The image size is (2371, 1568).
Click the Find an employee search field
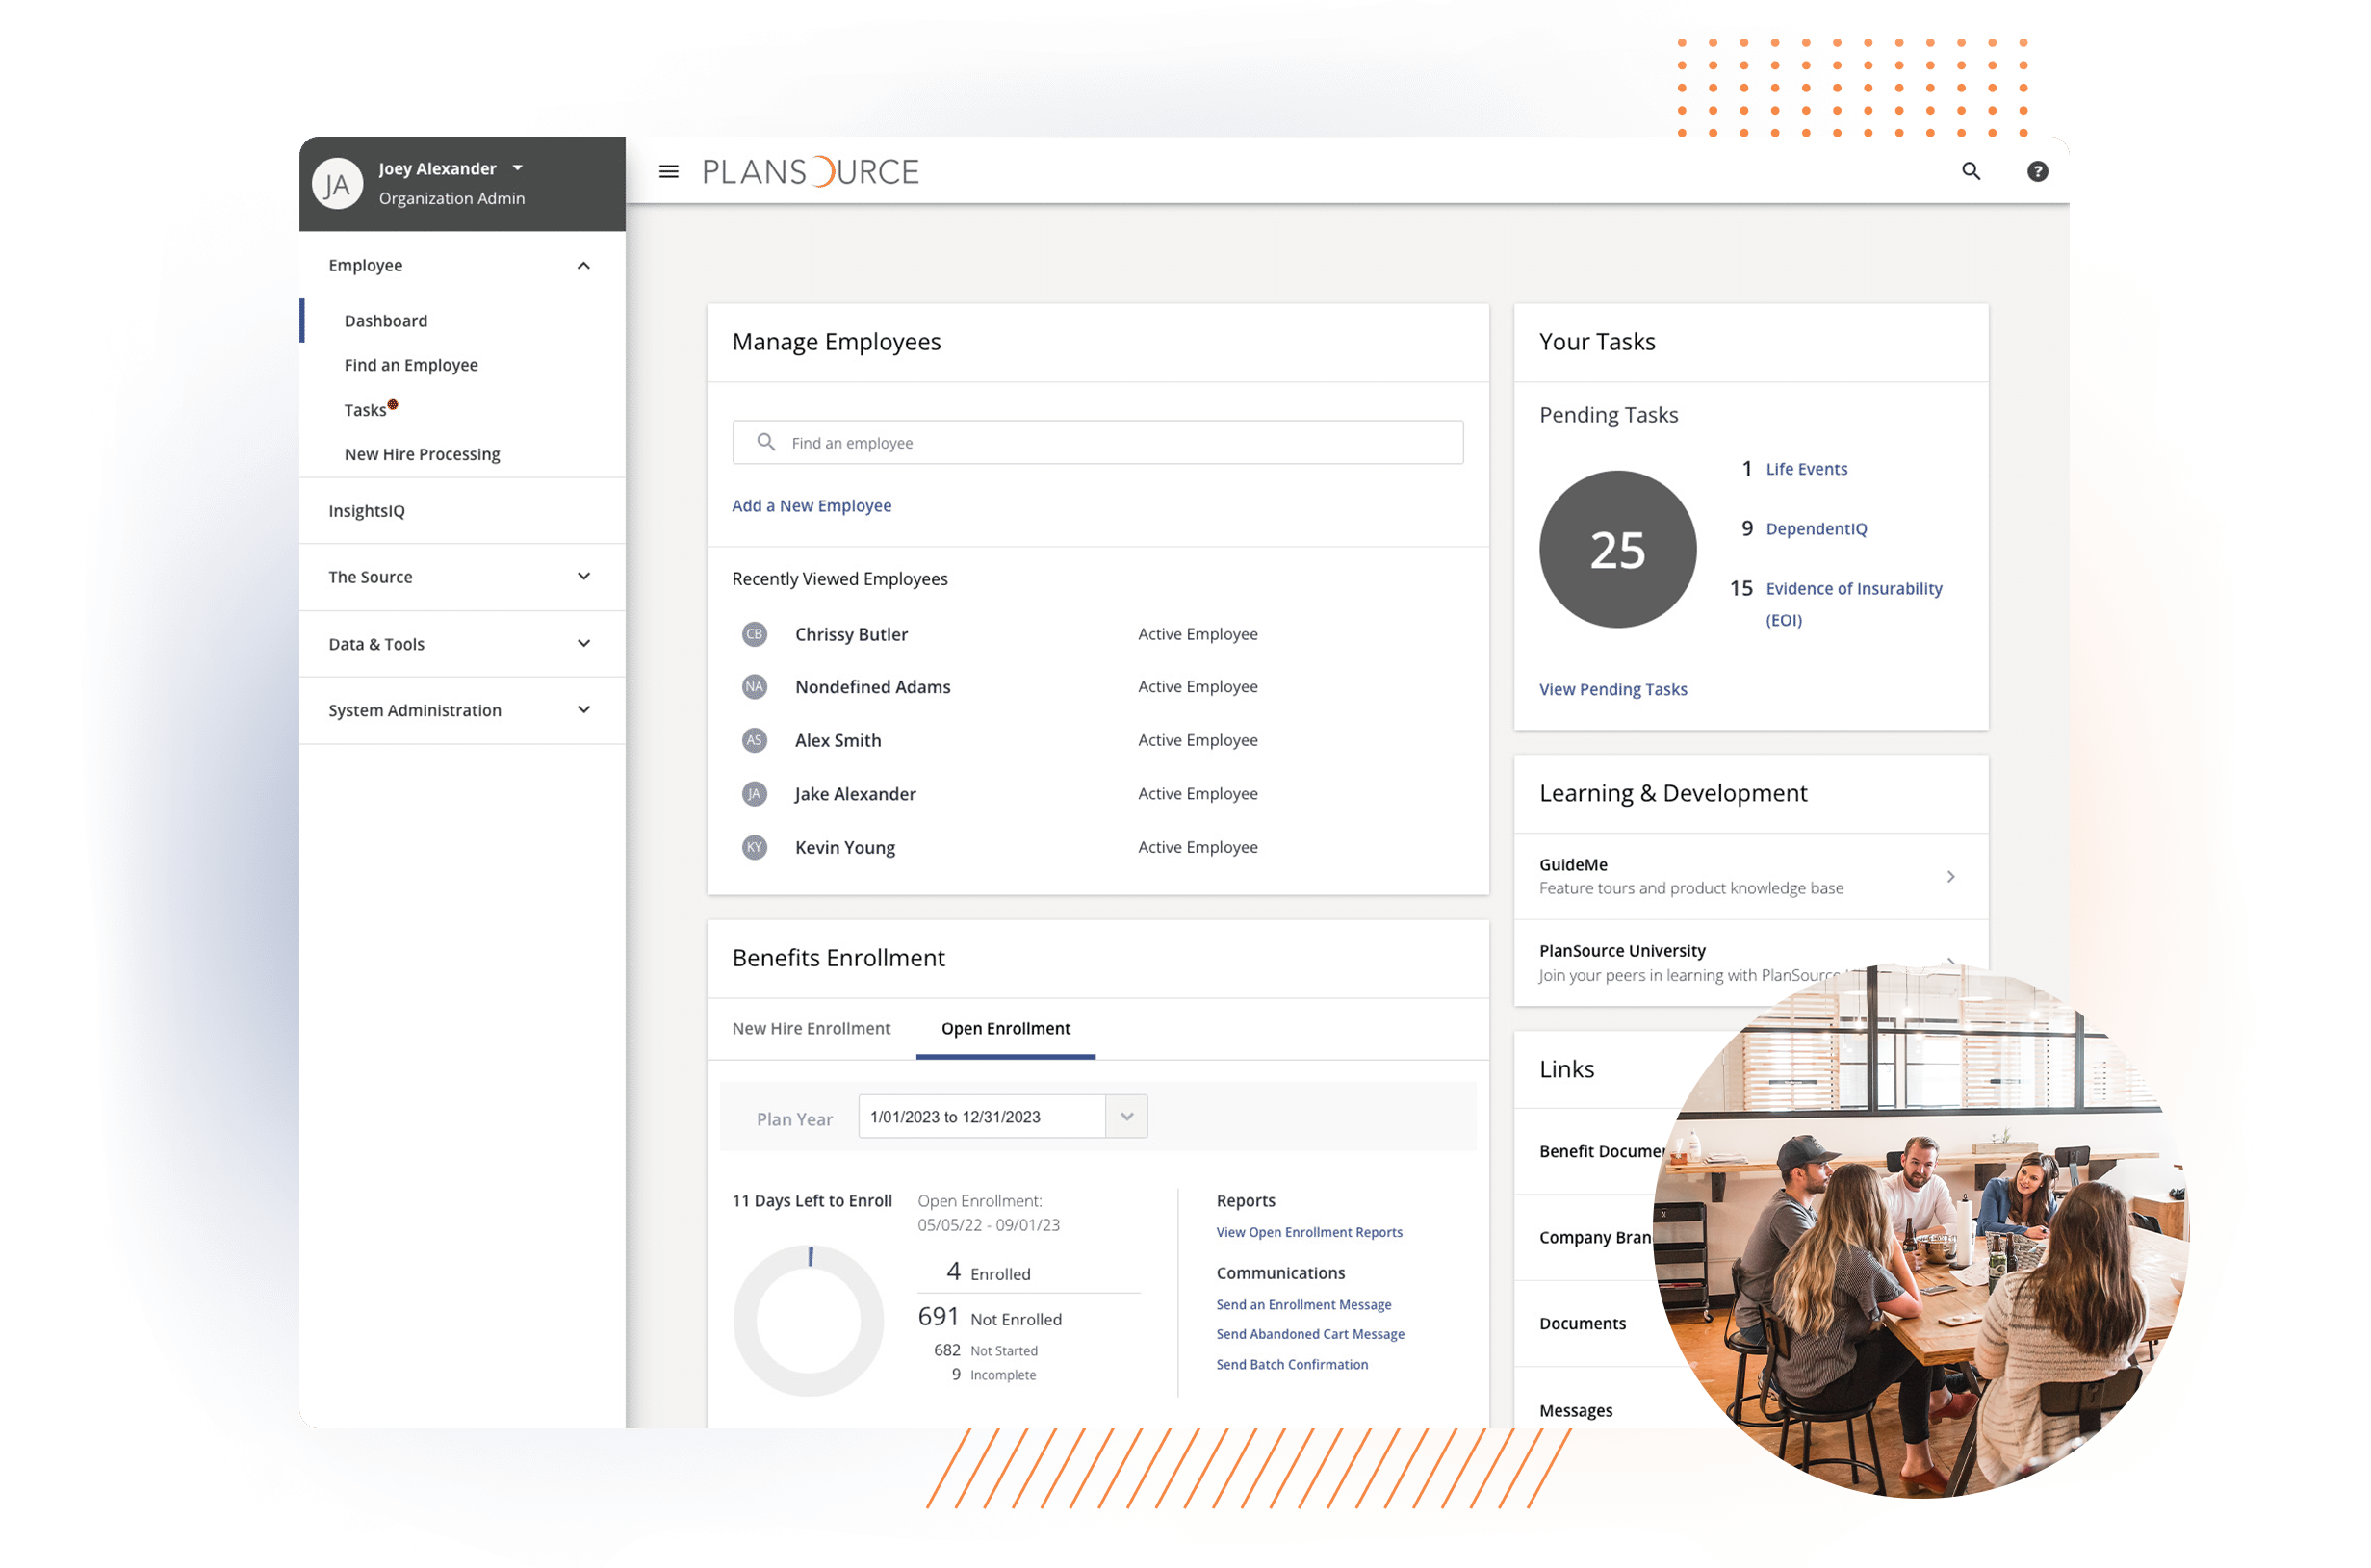click(x=1098, y=443)
